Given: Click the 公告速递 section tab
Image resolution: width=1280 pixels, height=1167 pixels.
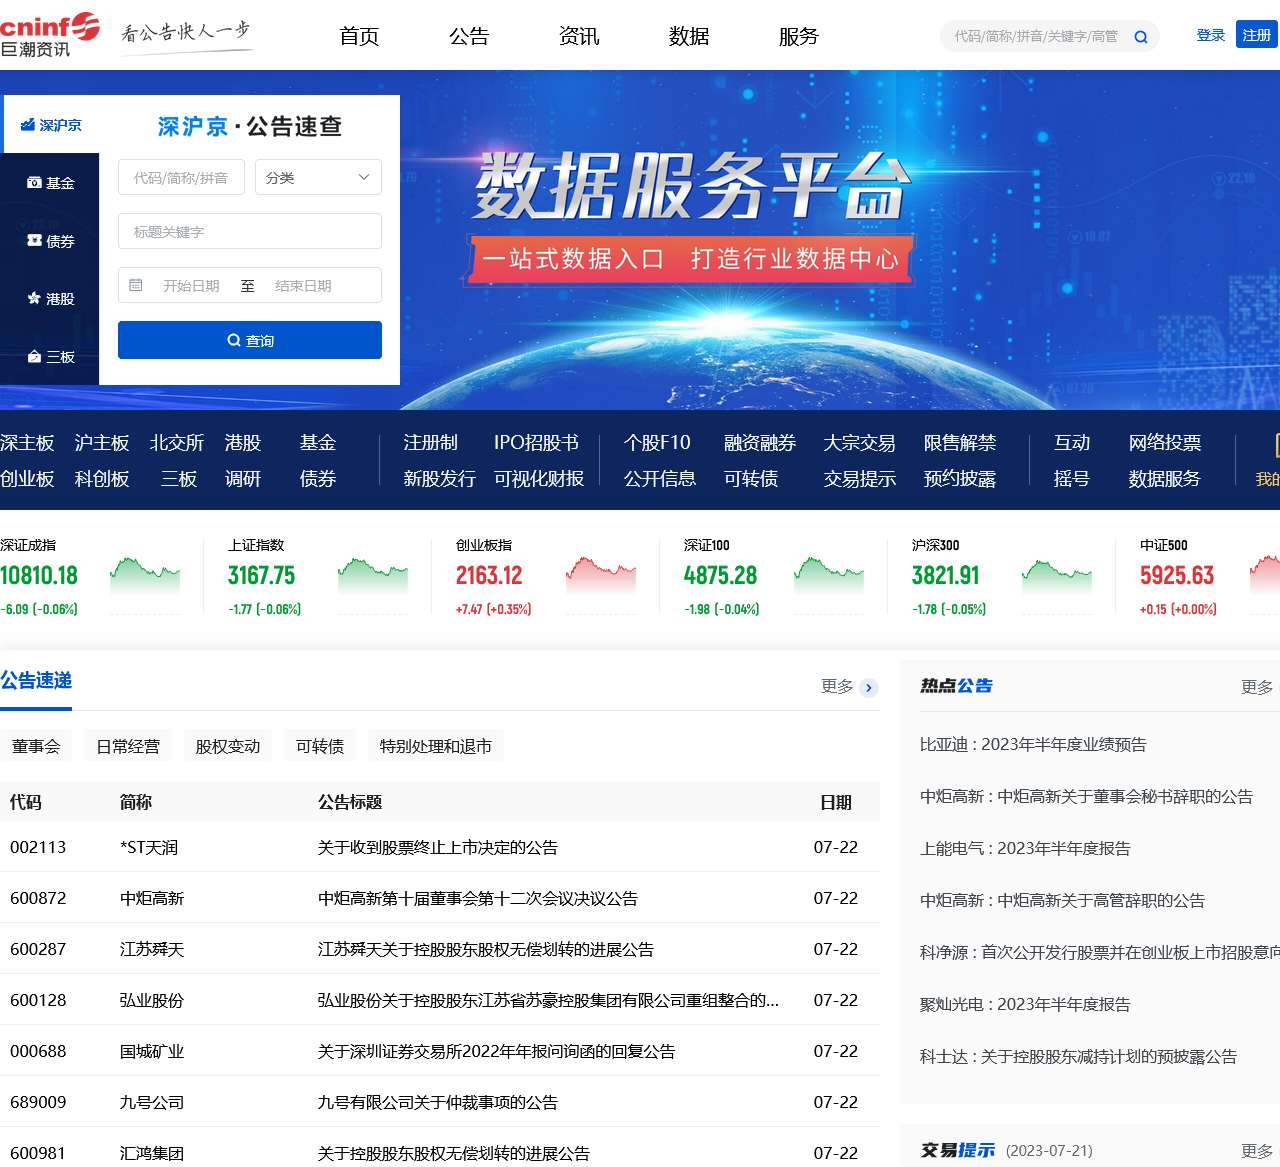Looking at the screenshot, I should coord(36,681).
